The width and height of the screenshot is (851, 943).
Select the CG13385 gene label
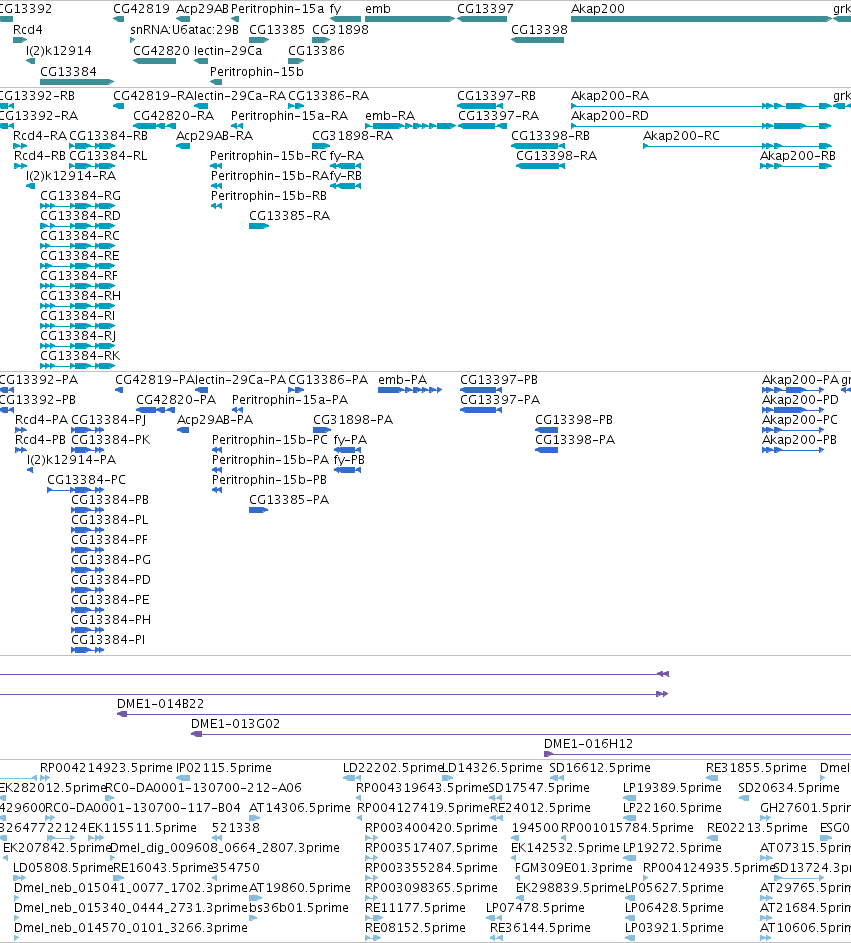point(277,29)
